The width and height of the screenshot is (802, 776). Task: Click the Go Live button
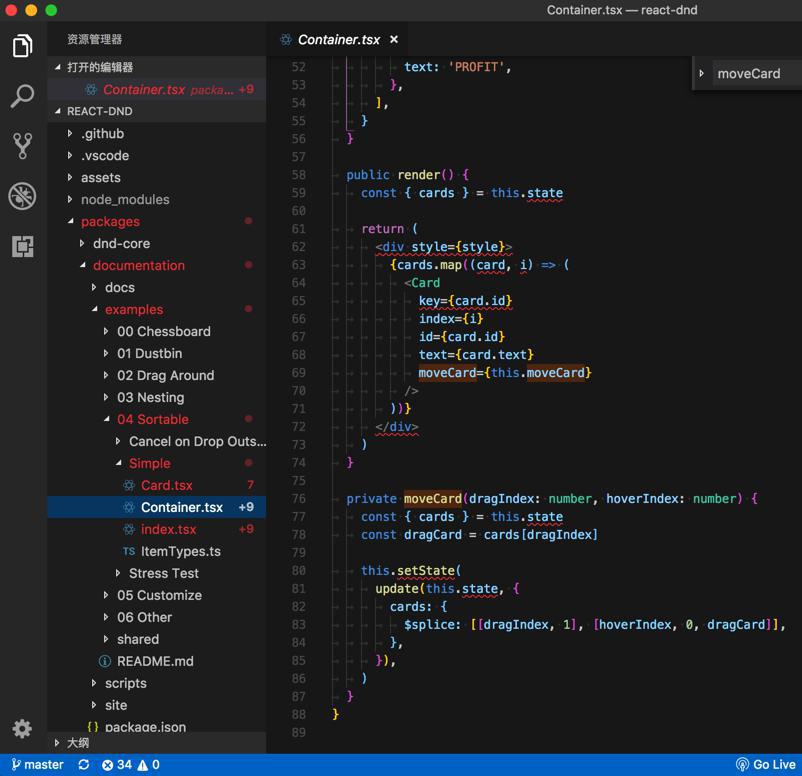tap(766, 765)
